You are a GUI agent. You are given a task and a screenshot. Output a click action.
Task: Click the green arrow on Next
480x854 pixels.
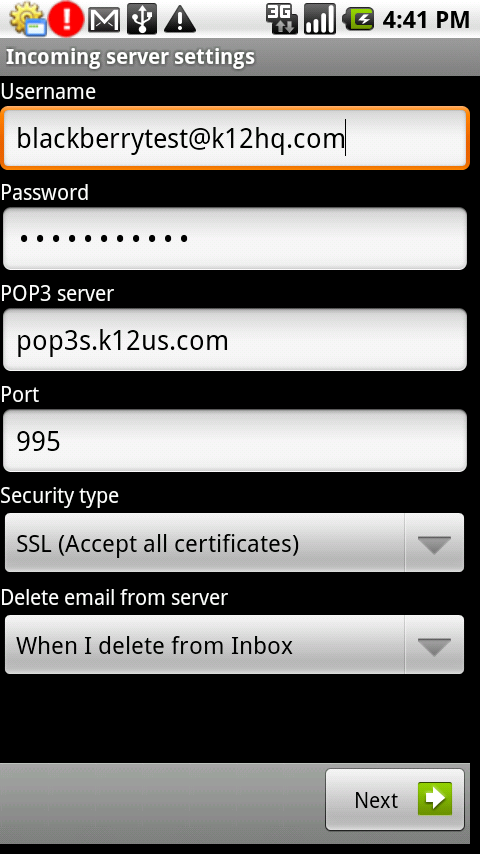pos(435,798)
